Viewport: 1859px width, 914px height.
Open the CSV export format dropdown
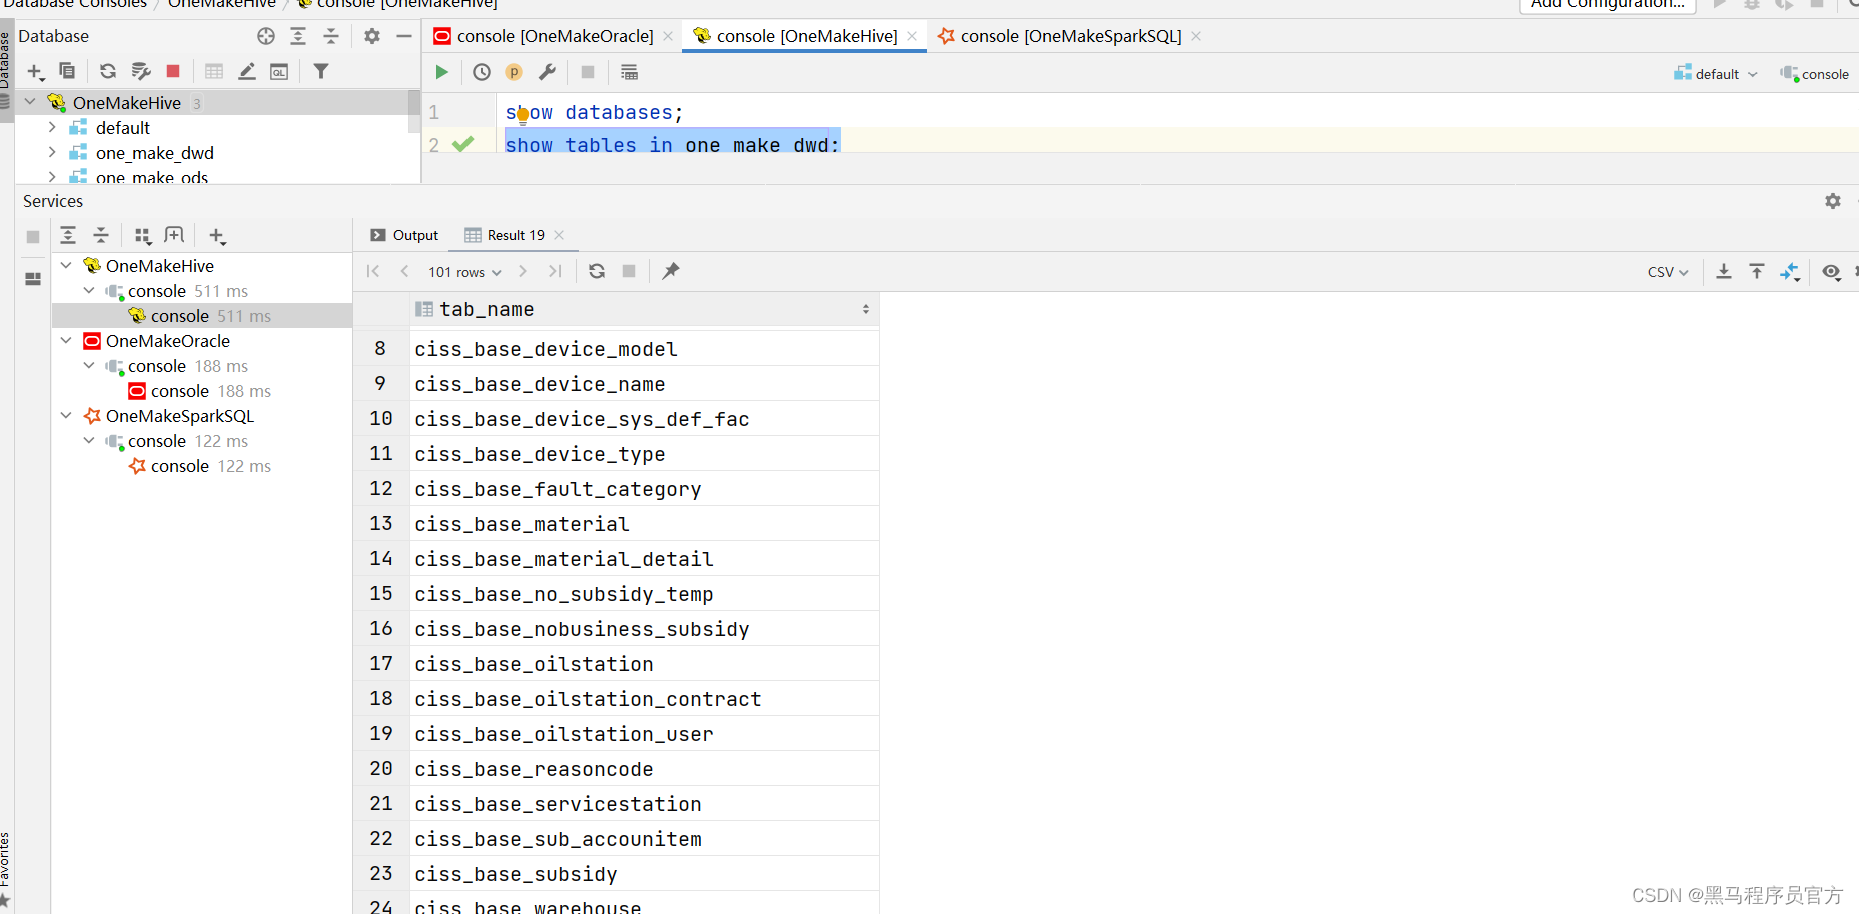(1668, 272)
